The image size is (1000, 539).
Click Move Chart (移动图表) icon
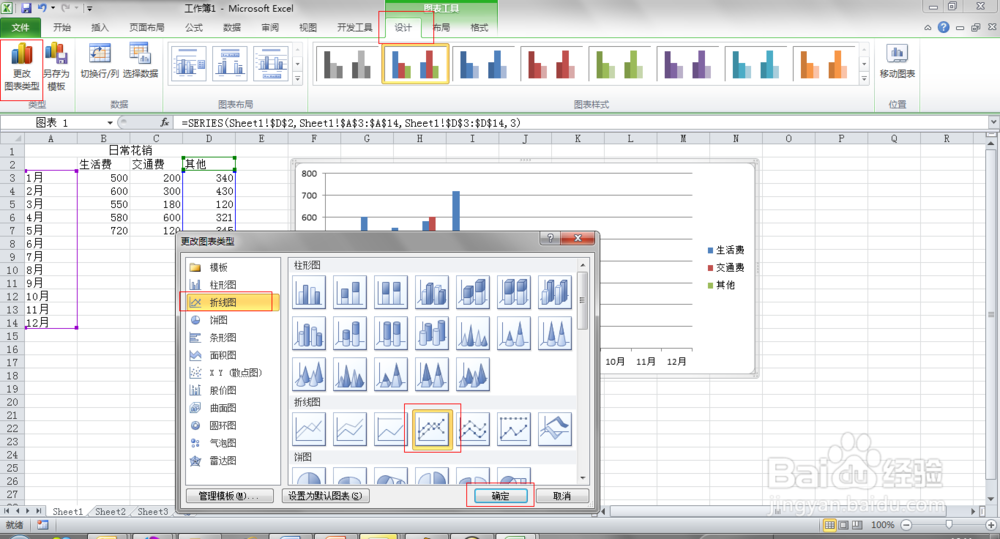click(897, 61)
